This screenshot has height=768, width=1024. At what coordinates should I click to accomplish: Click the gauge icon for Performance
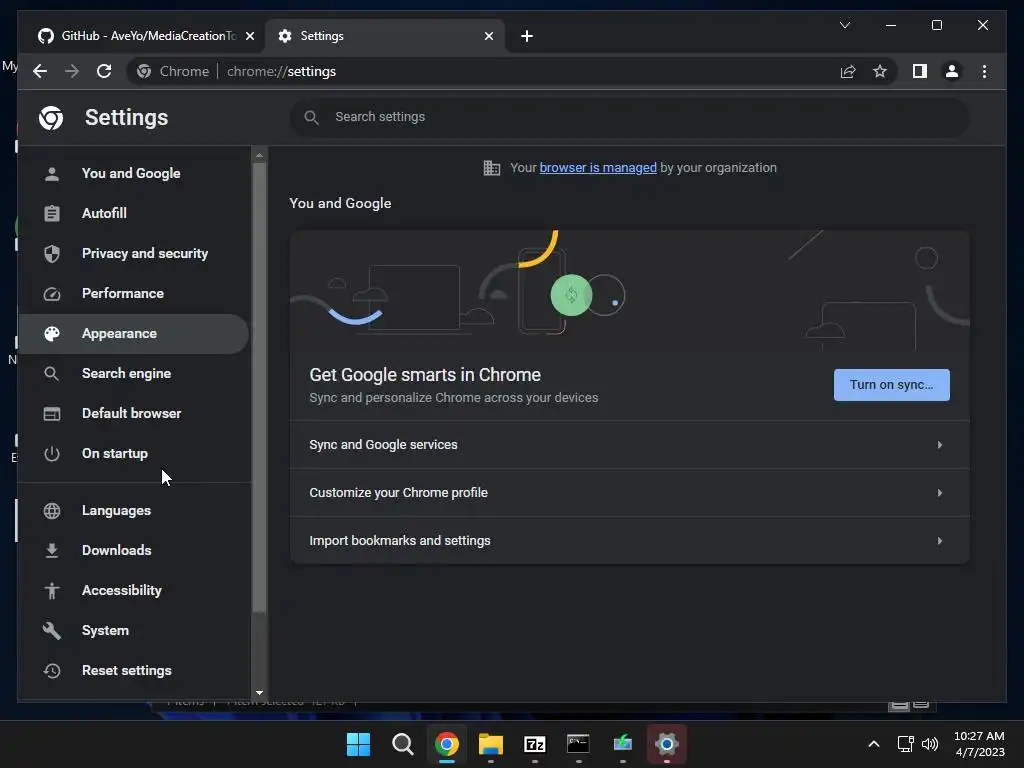coord(52,294)
